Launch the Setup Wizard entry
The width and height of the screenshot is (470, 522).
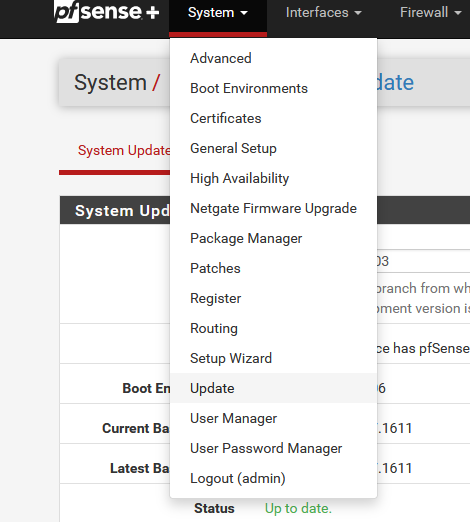tap(273, 358)
